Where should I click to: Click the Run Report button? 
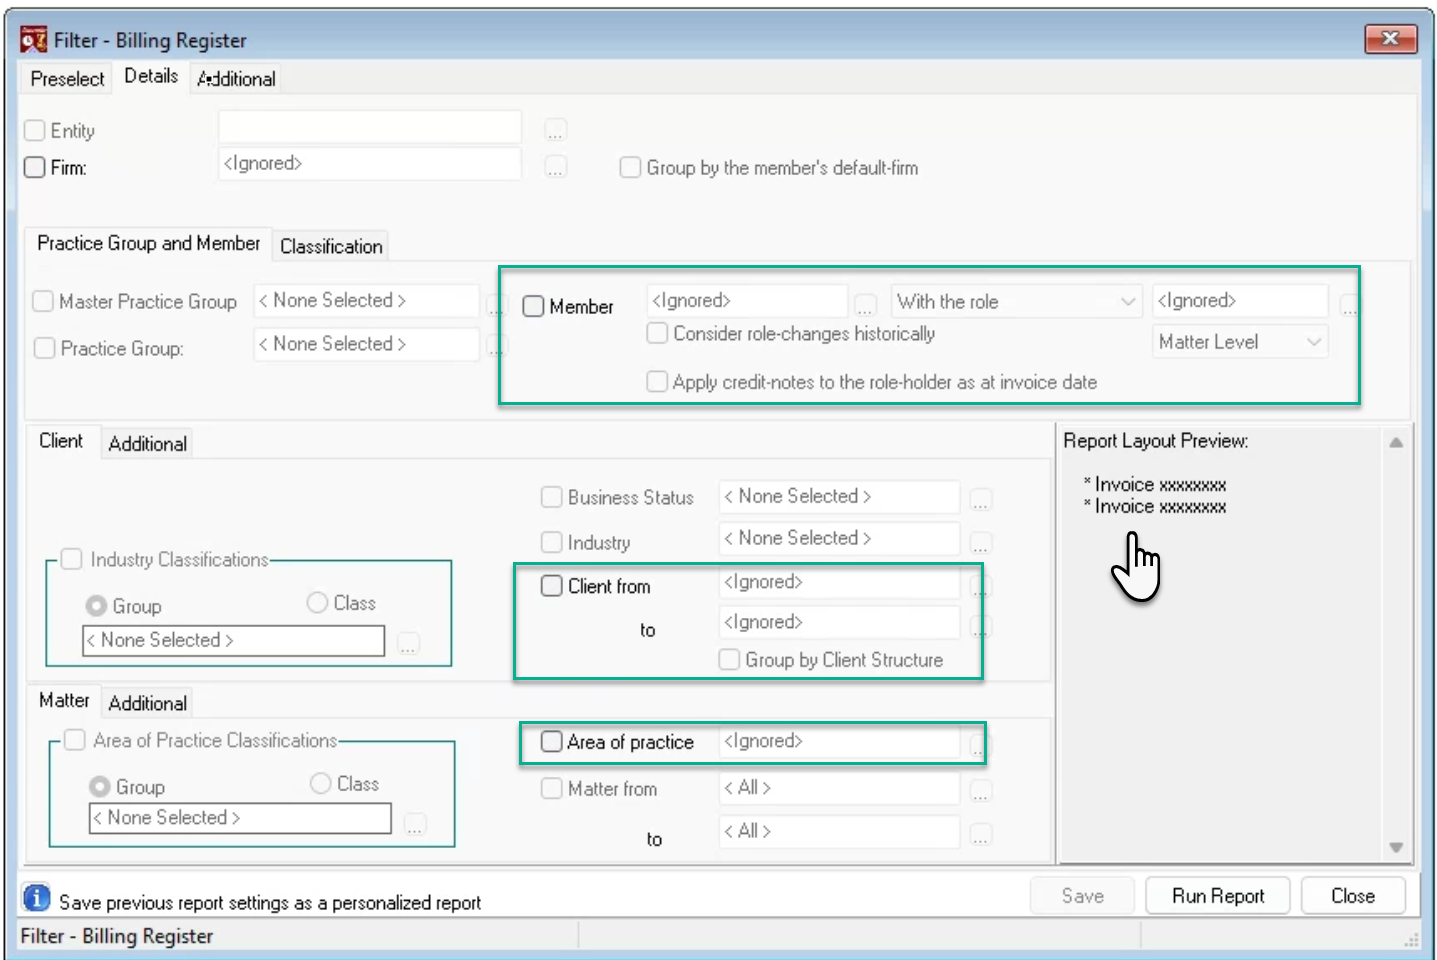coord(1218,896)
